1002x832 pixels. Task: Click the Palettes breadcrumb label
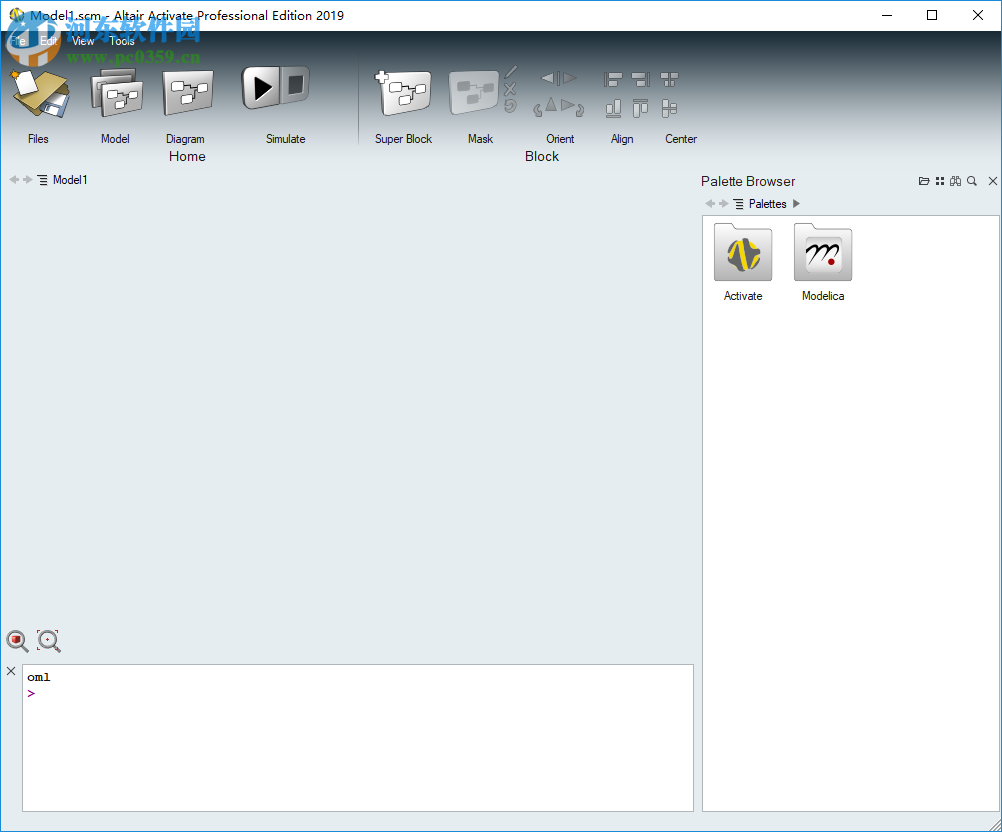tap(767, 204)
